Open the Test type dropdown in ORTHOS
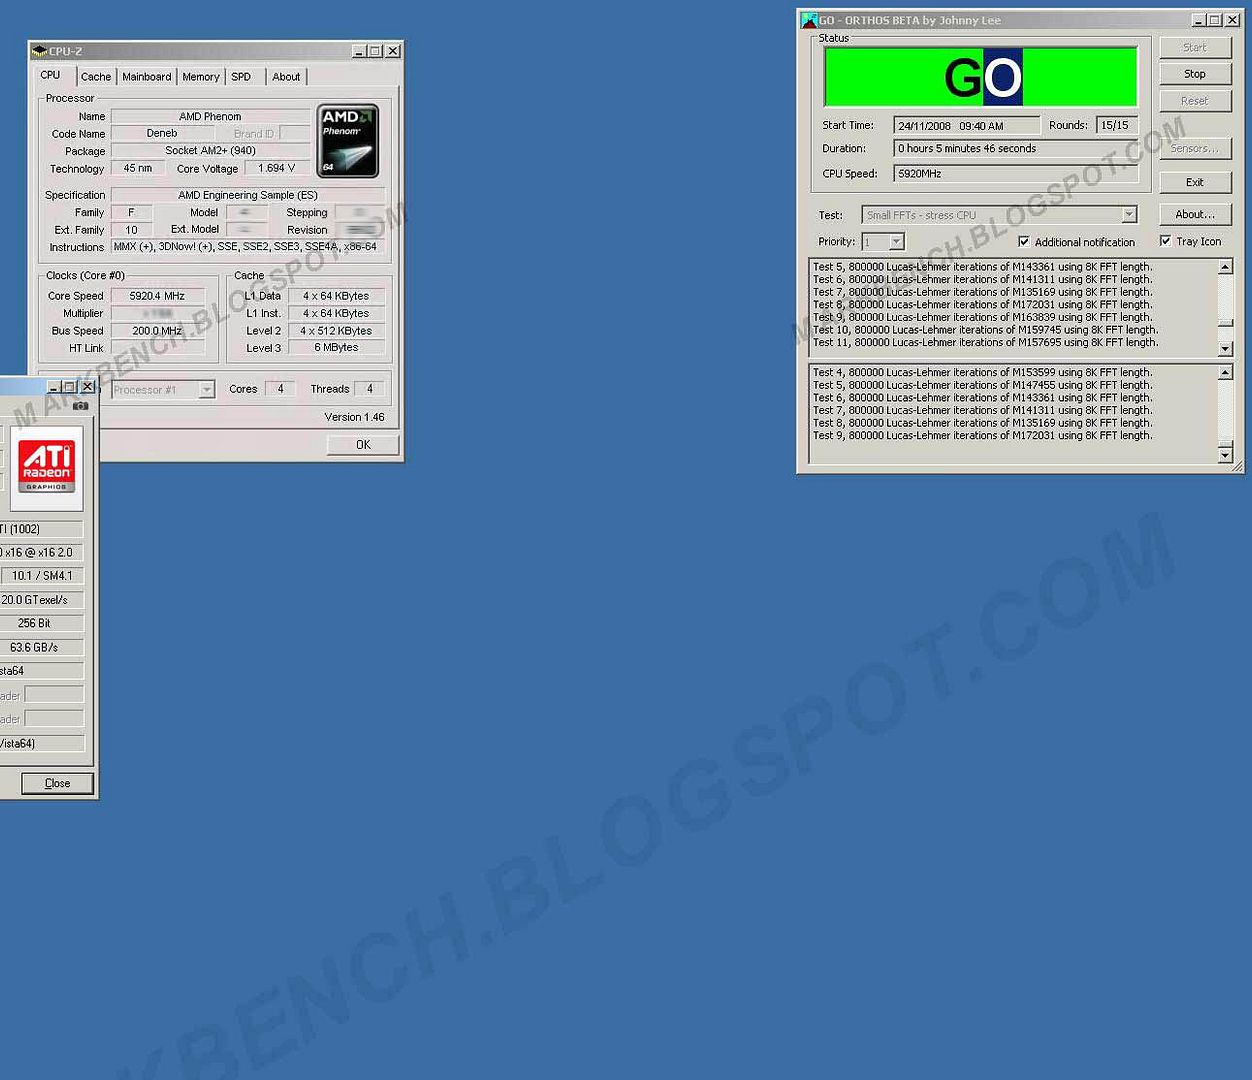This screenshot has width=1252, height=1080. click(x=1128, y=215)
